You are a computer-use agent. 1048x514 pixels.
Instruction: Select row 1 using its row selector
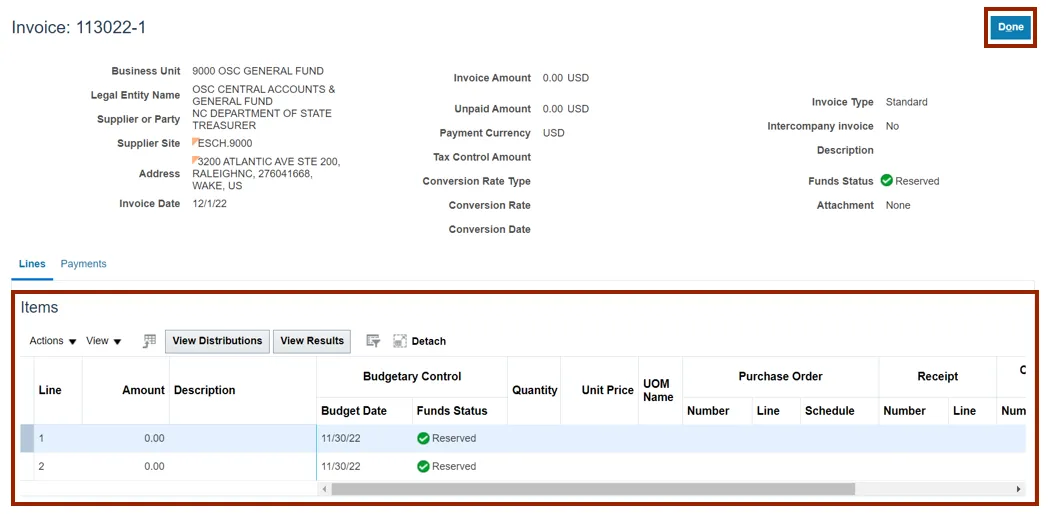click(x=27, y=438)
